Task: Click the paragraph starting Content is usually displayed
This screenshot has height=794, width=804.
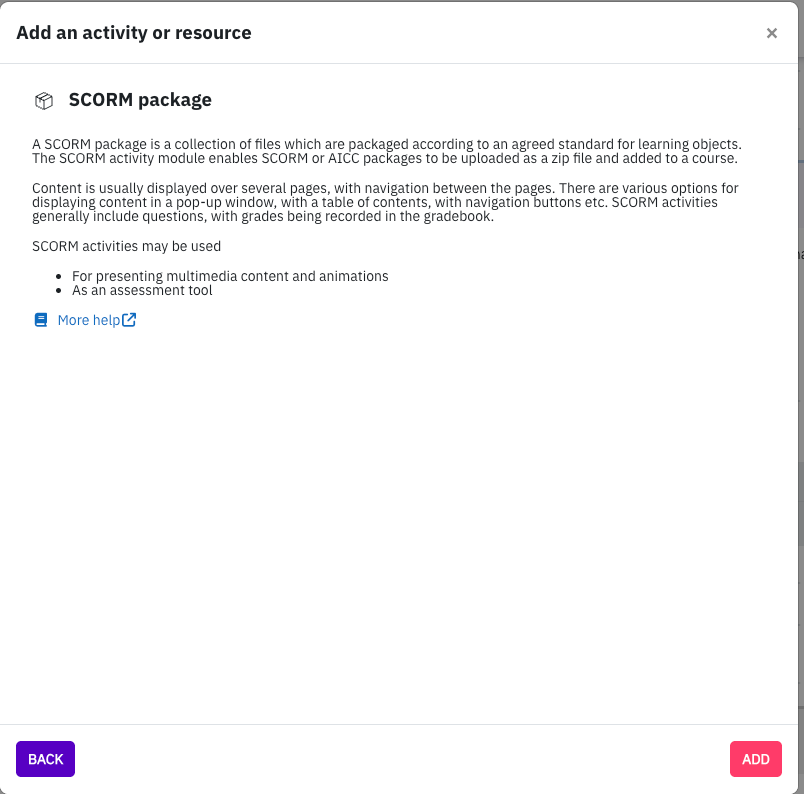Action: pyautogui.click(x=385, y=202)
